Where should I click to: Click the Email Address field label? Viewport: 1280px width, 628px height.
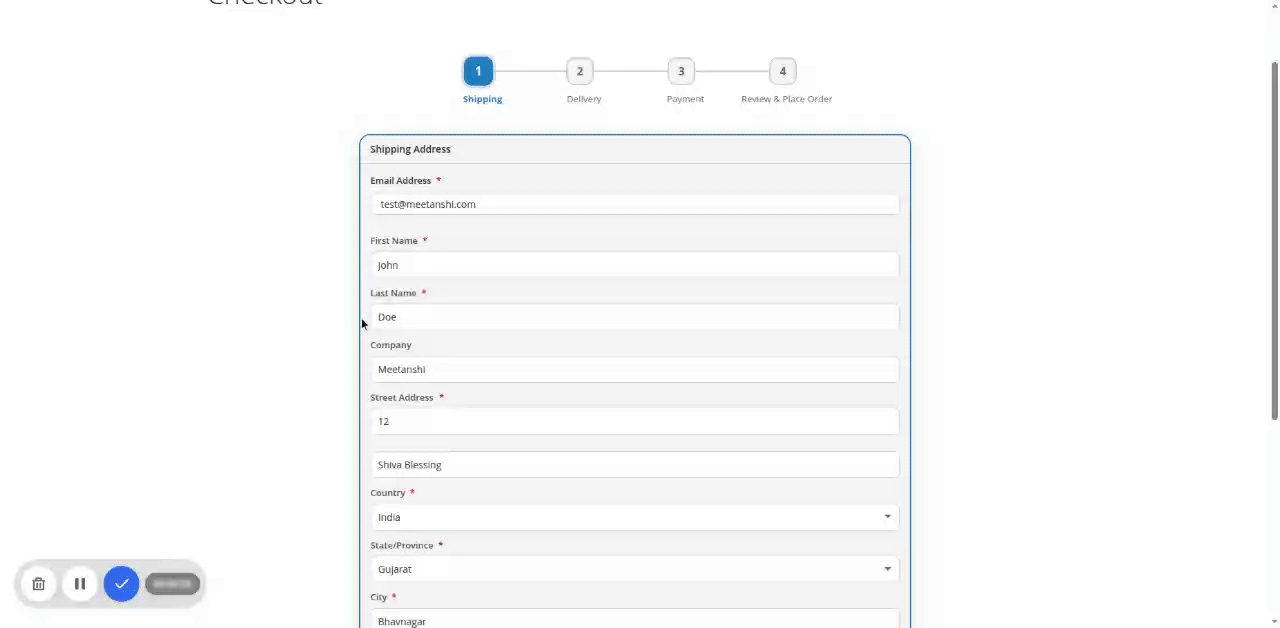(x=400, y=181)
